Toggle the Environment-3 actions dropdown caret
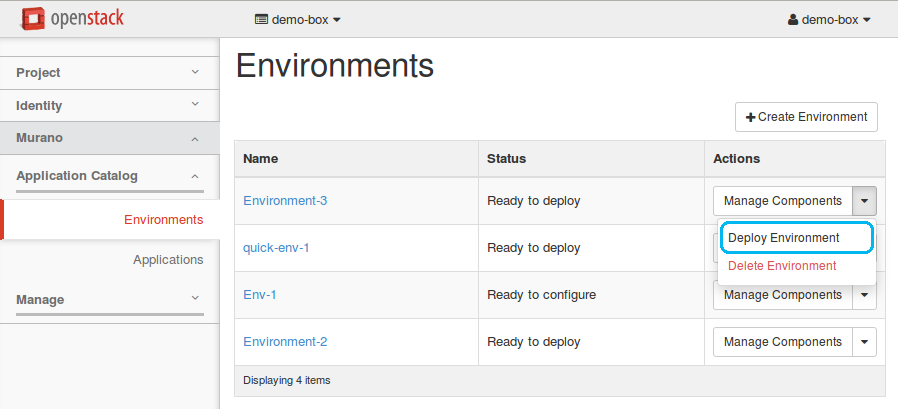 click(864, 201)
